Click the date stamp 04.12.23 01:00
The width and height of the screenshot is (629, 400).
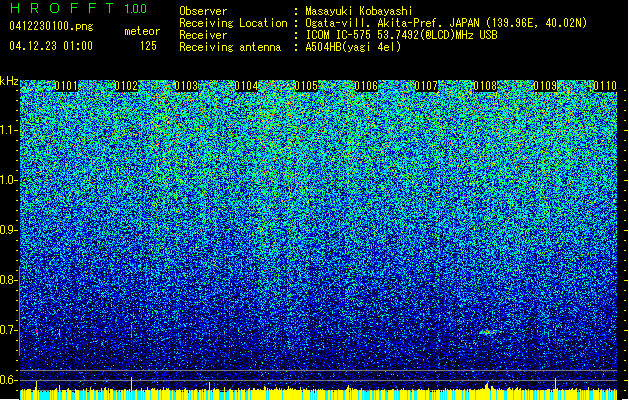[51, 46]
